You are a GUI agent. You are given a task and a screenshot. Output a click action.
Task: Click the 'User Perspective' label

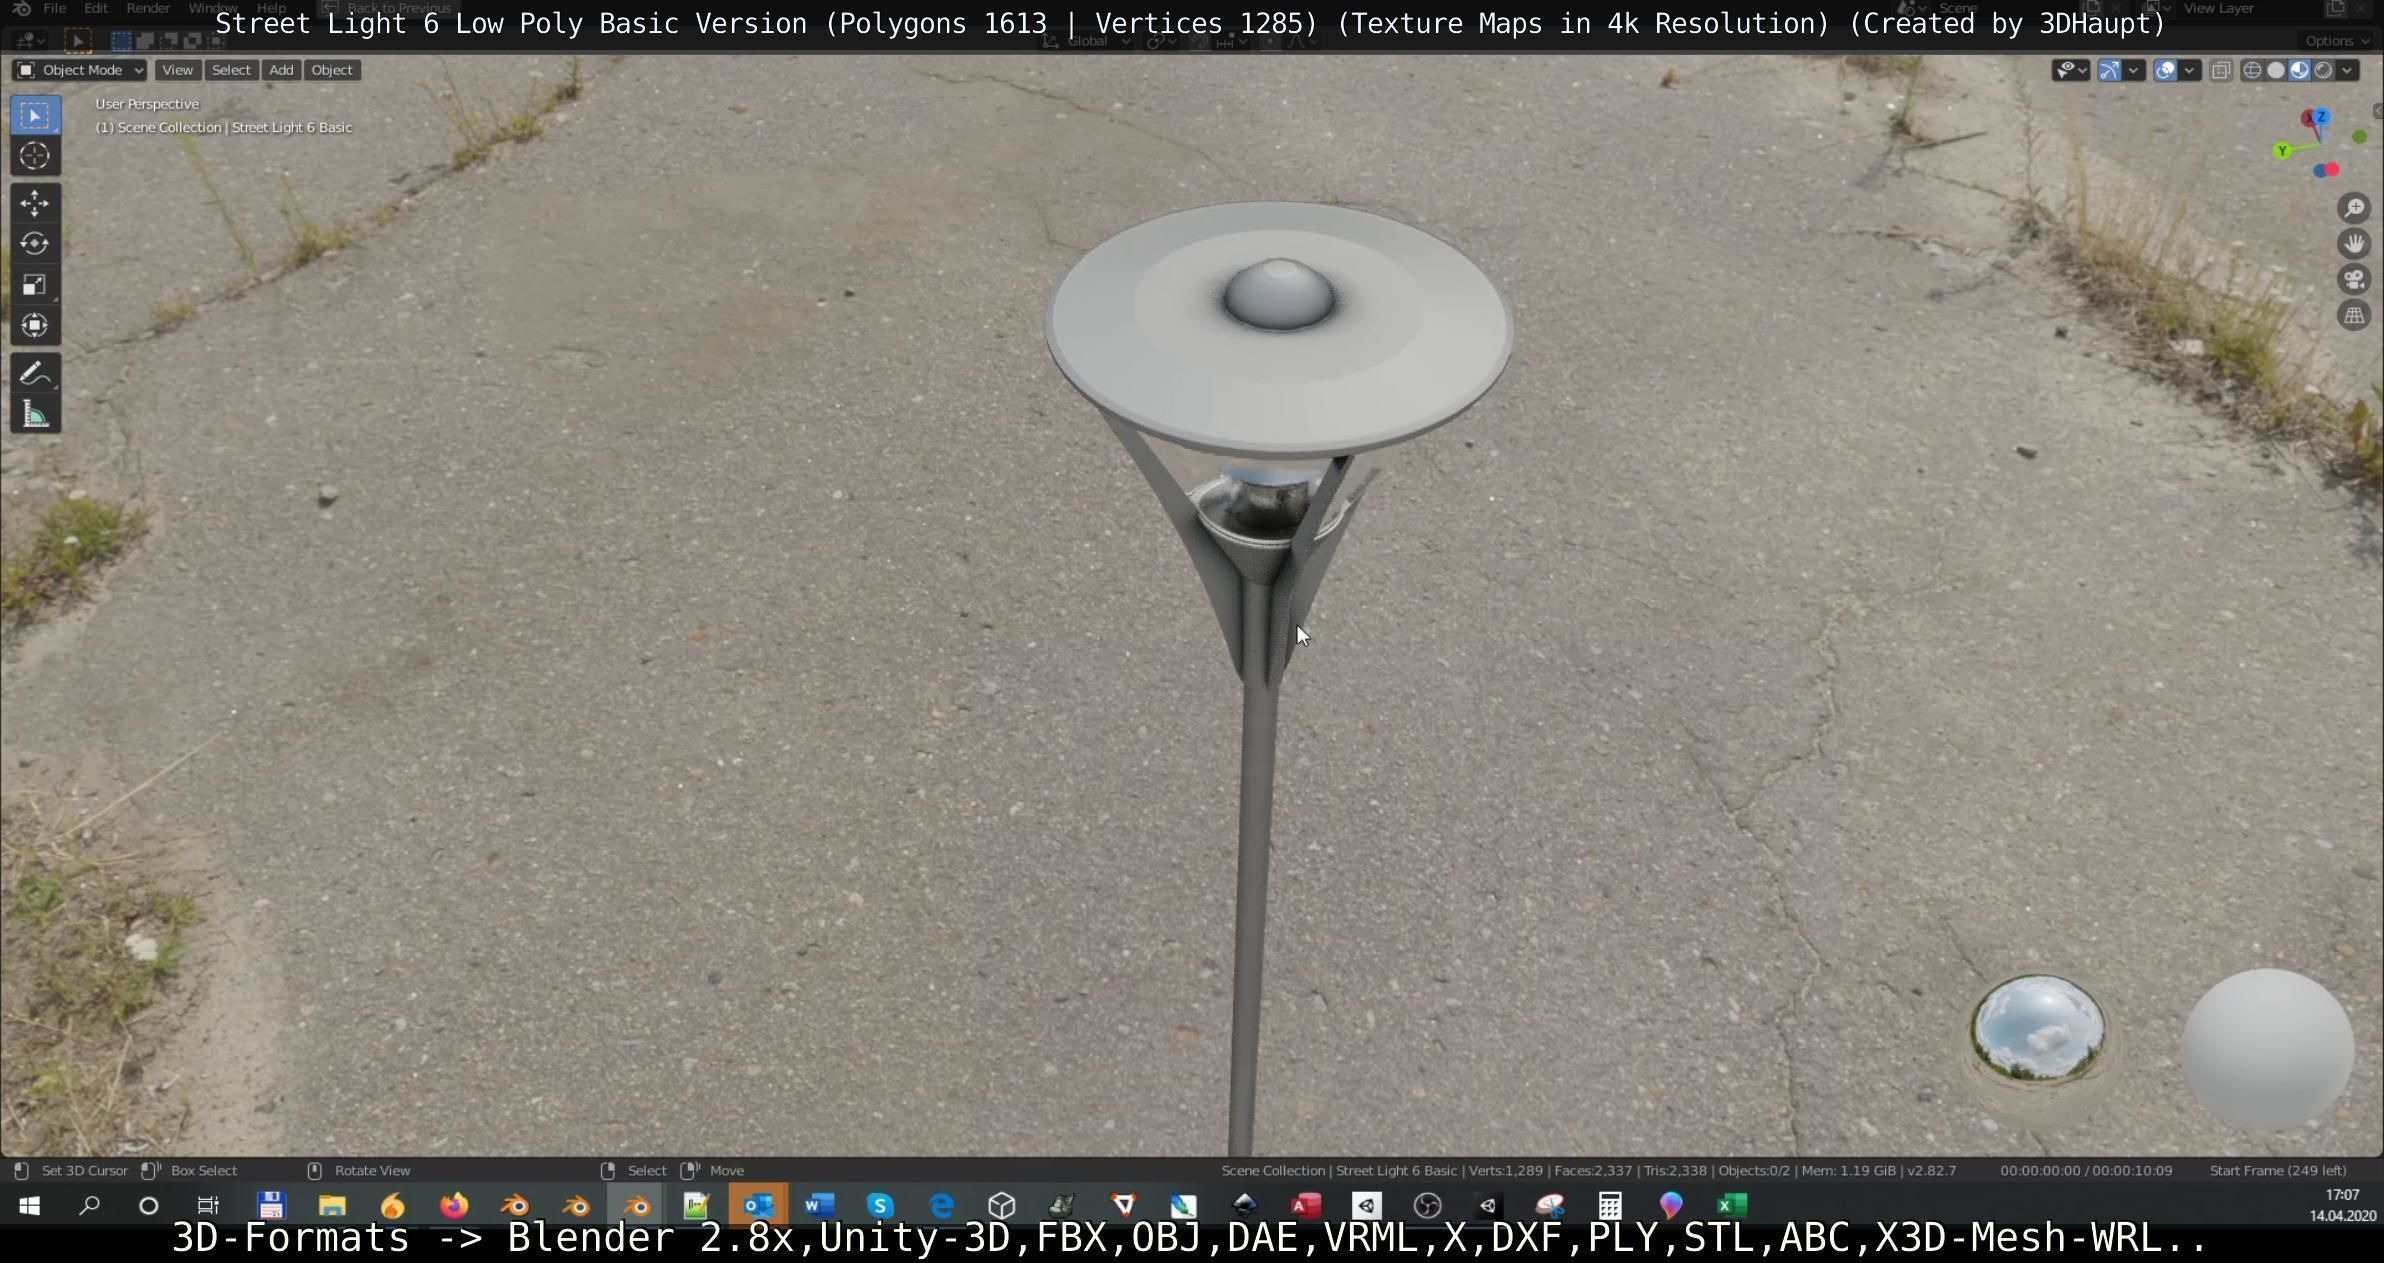147,104
